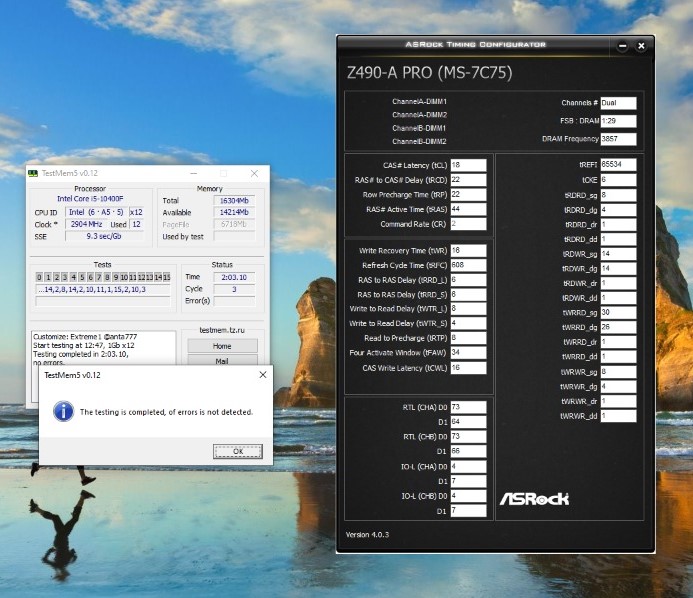Select the tRRD_L value field
Viewport: 693px width, 598px height.
tap(468, 280)
